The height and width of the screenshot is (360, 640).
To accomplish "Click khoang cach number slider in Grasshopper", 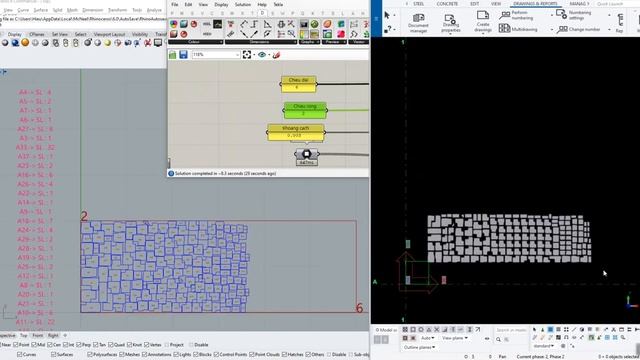I will click(x=296, y=132).
